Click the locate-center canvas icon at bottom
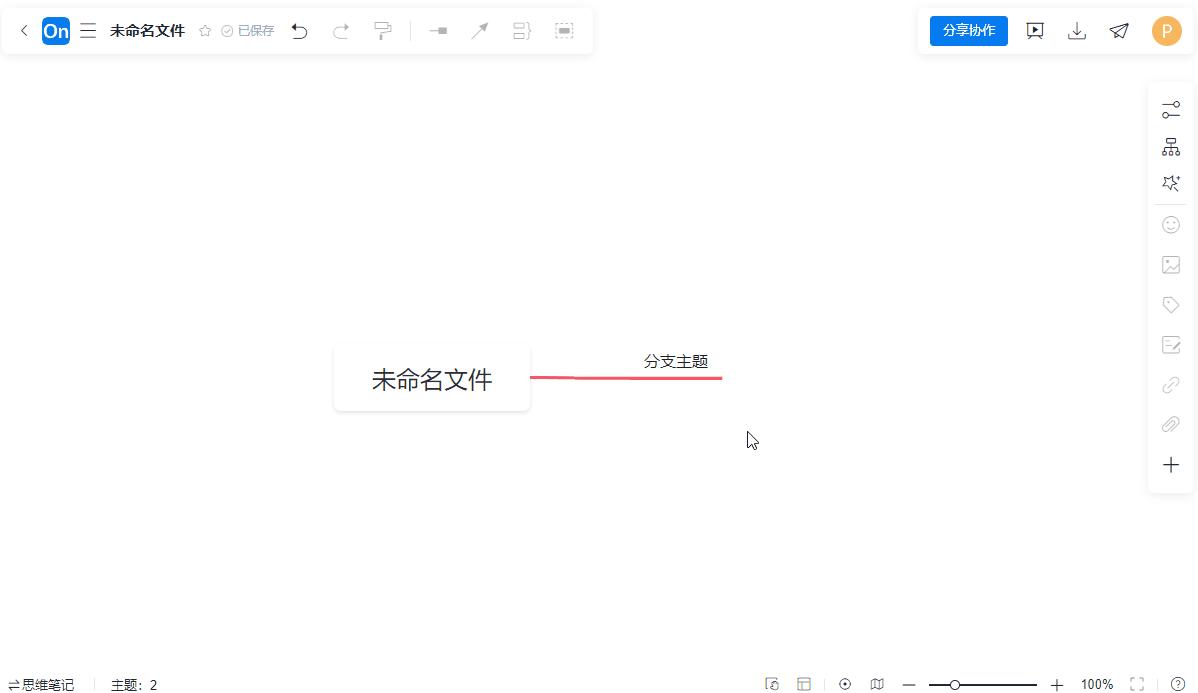This screenshot has width=1198, height=693. (x=845, y=684)
